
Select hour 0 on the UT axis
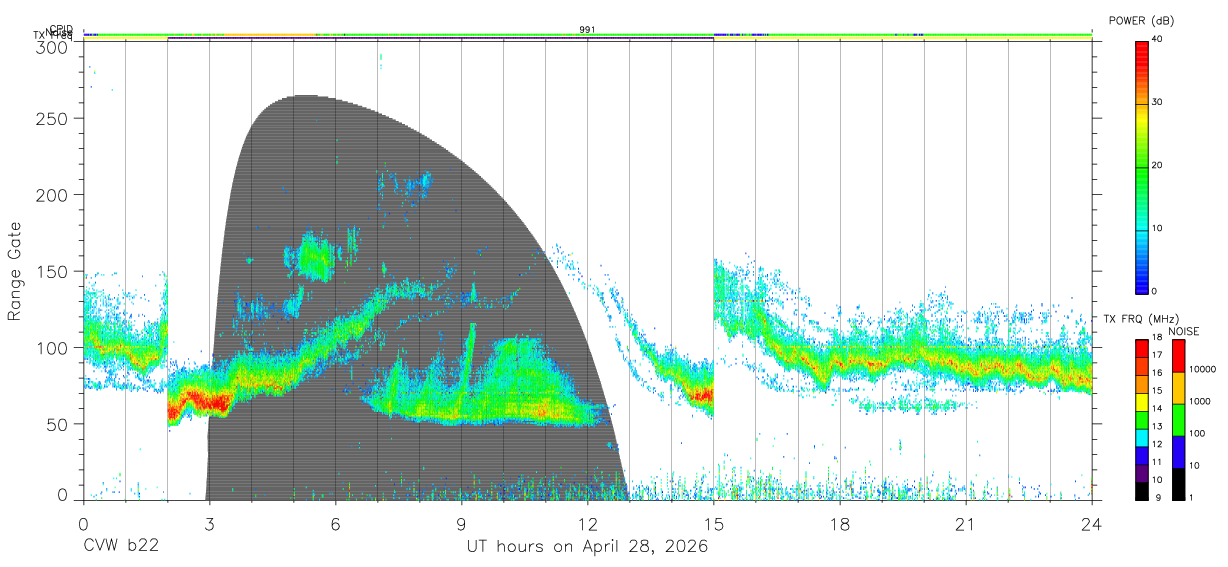click(83, 523)
